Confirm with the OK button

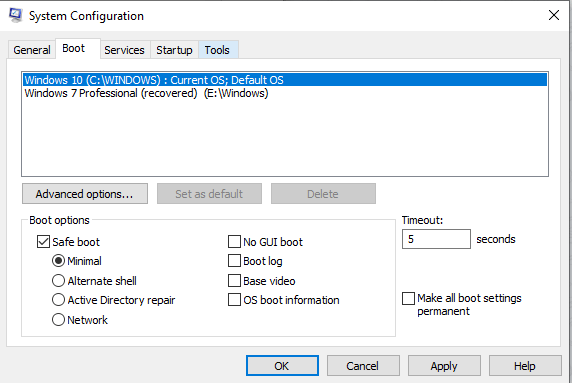(x=282, y=365)
